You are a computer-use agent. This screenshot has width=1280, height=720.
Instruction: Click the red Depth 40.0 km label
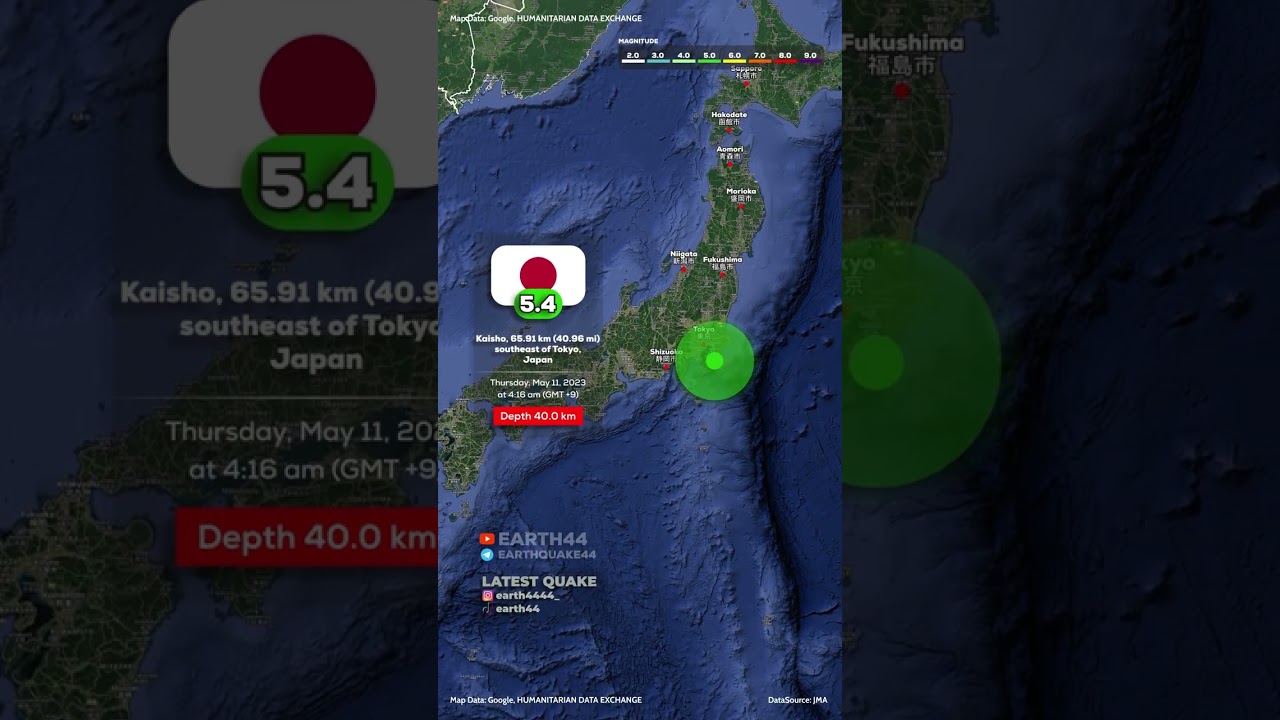click(538, 416)
